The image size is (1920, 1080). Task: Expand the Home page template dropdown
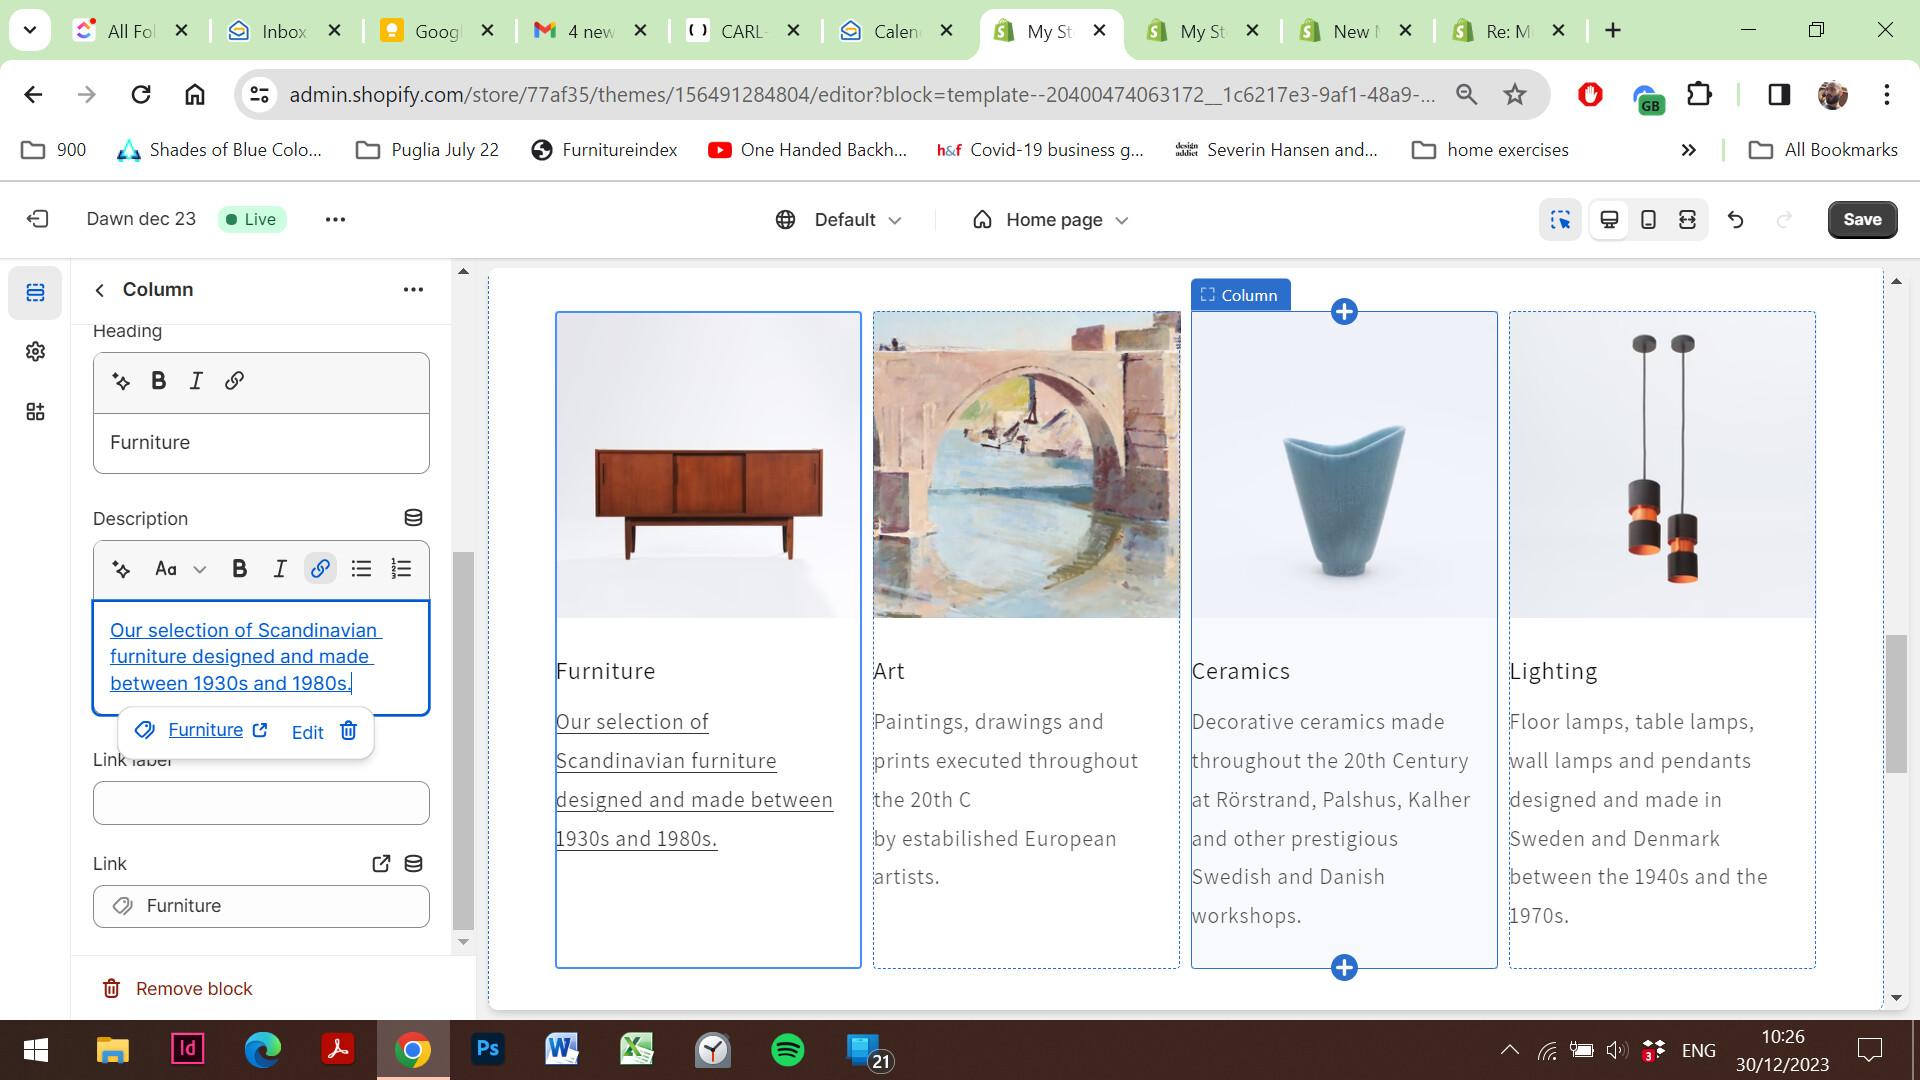pyautogui.click(x=1052, y=220)
